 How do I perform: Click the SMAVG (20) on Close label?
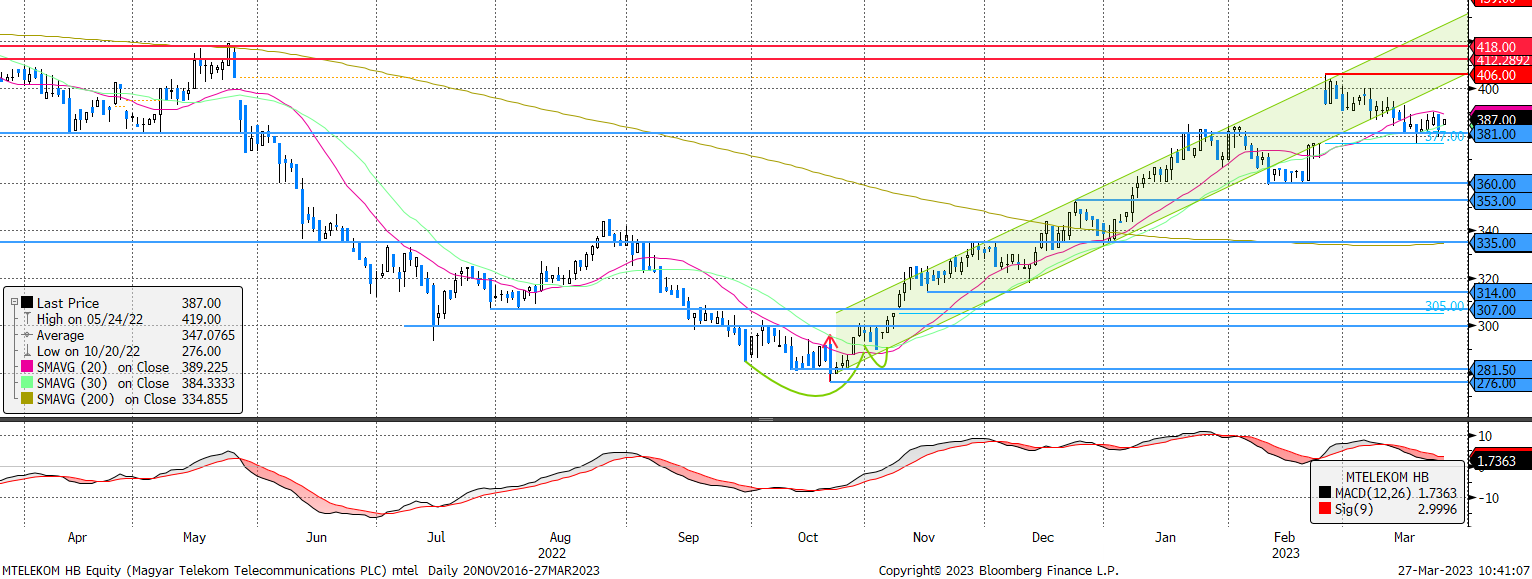(103, 366)
